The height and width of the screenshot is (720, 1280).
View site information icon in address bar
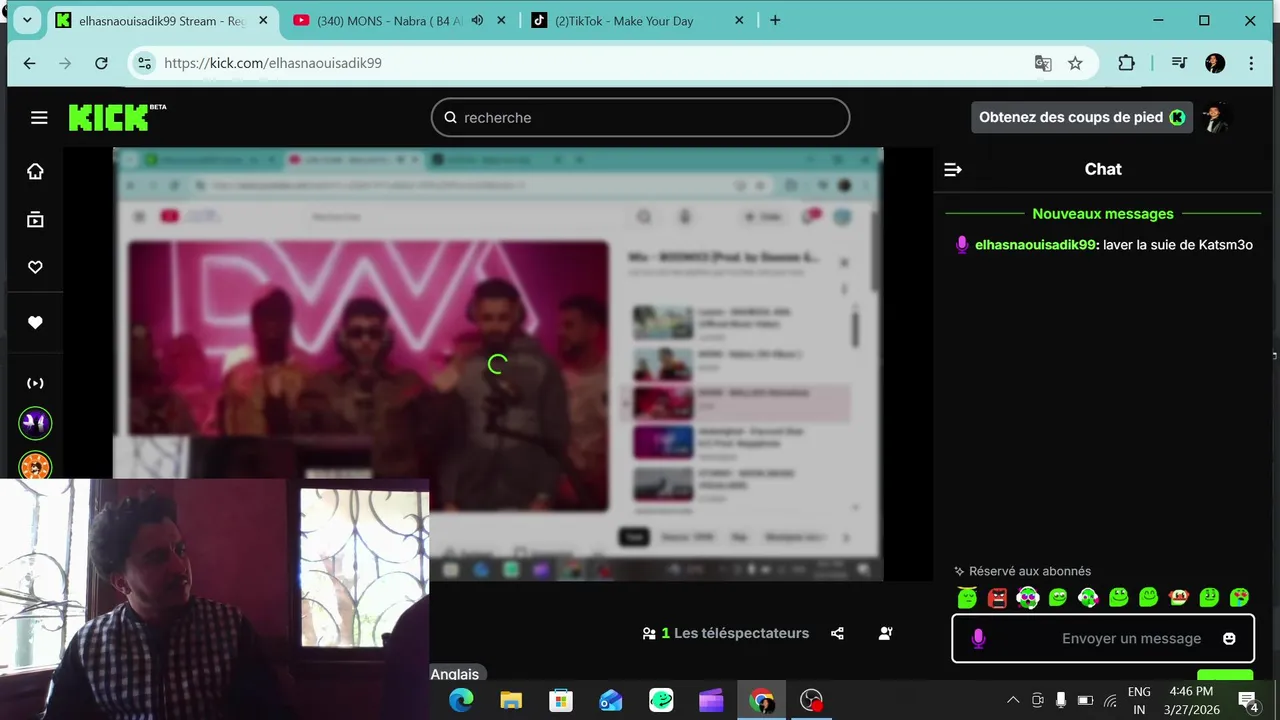144,63
